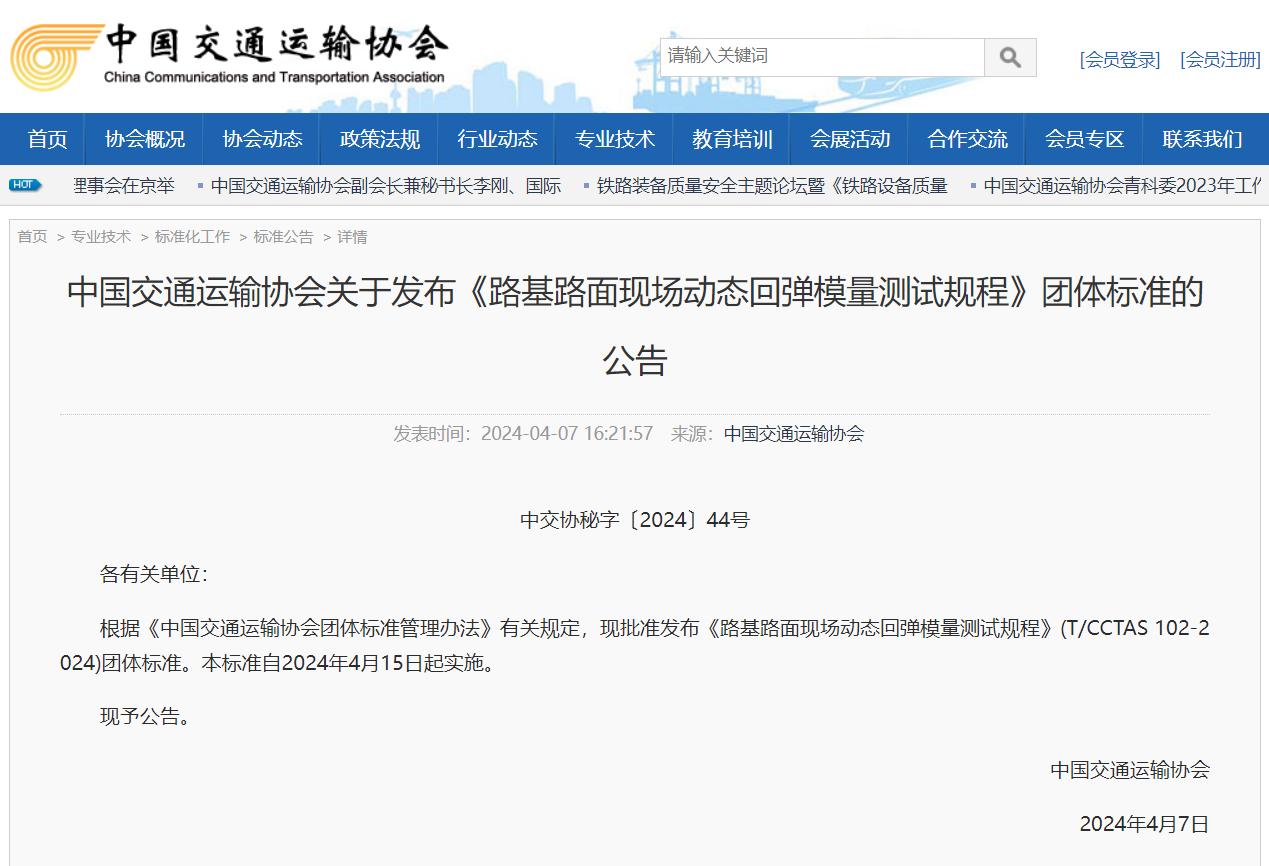Viewport: 1269px width, 866px height.
Task: Click breadcrumb 标准公告
Action: pyautogui.click(x=283, y=237)
